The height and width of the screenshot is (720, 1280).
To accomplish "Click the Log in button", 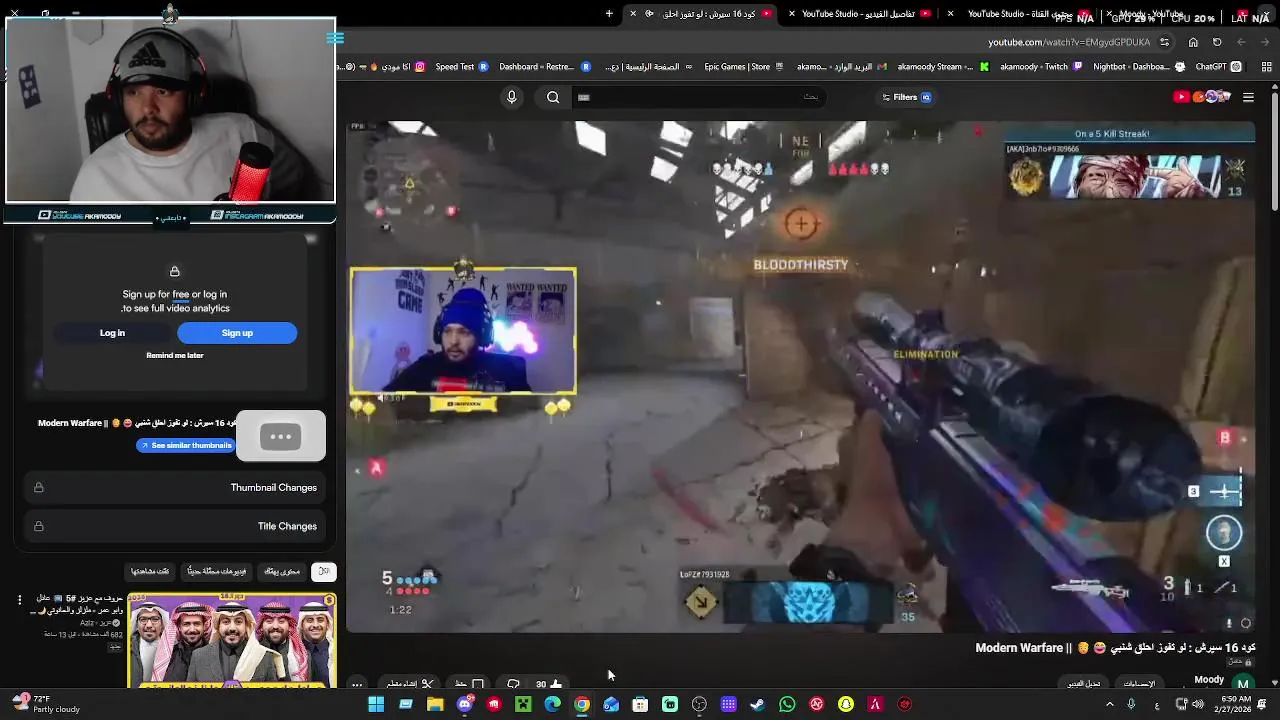I will [x=112, y=333].
